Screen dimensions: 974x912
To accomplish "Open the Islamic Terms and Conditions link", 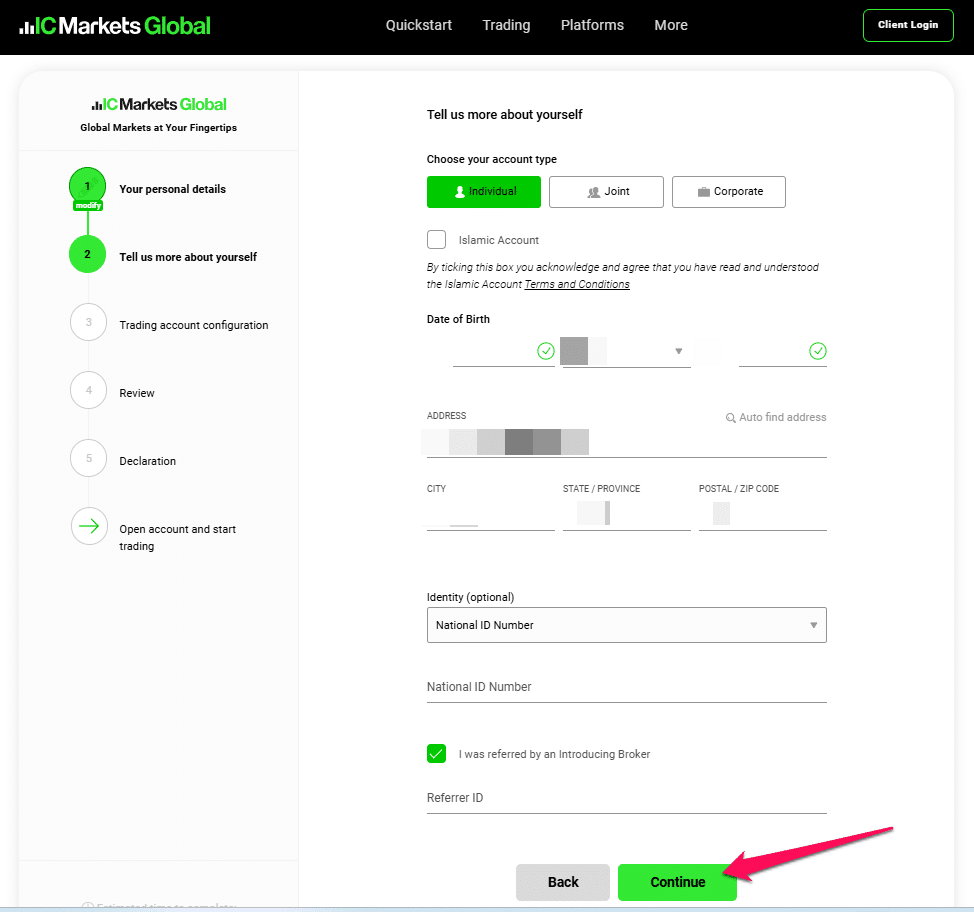I will tap(577, 285).
